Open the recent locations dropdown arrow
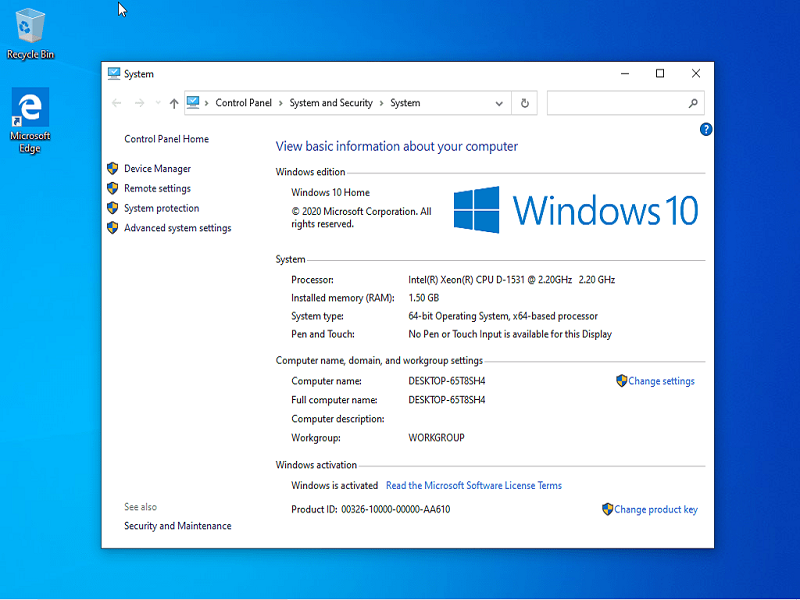The image size is (800, 600). coord(158,103)
